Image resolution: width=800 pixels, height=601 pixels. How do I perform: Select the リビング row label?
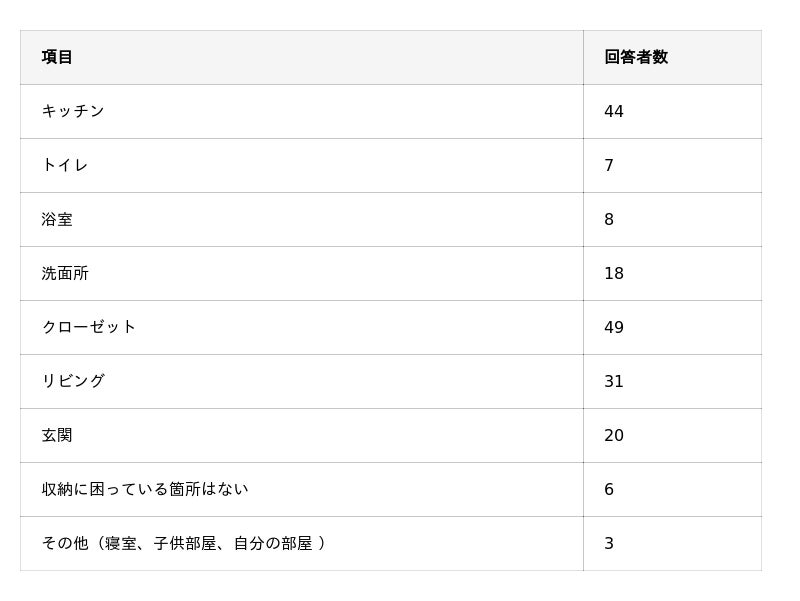[73, 381]
